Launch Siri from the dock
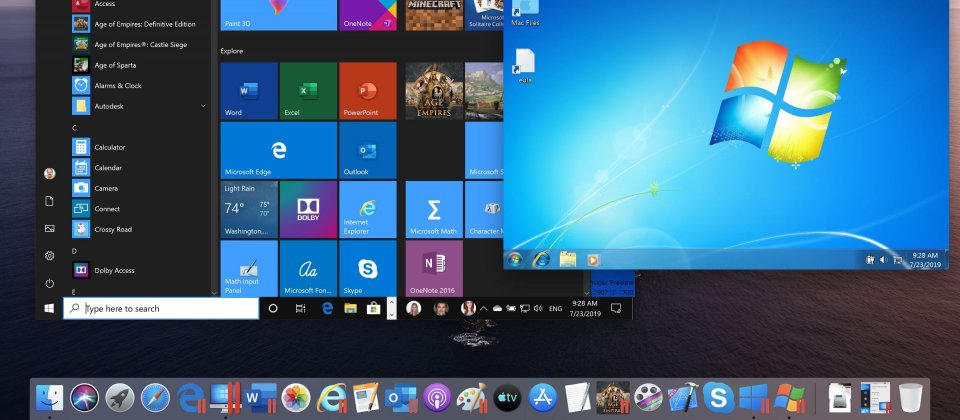The image size is (960, 420). 84,398
